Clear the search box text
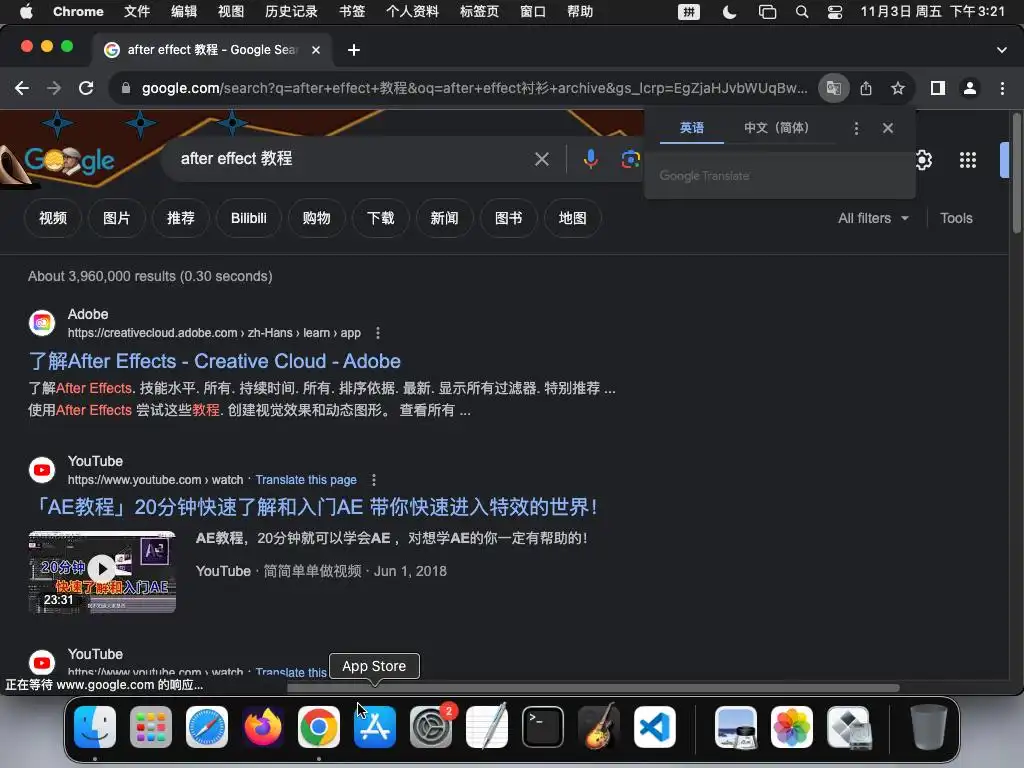This screenshot has height=768, width=1024. point(541,159)
